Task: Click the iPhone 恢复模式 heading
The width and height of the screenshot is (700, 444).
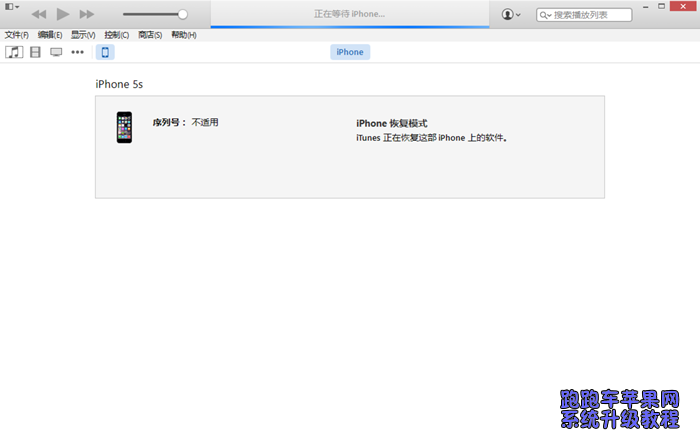Action: point(392,124)
